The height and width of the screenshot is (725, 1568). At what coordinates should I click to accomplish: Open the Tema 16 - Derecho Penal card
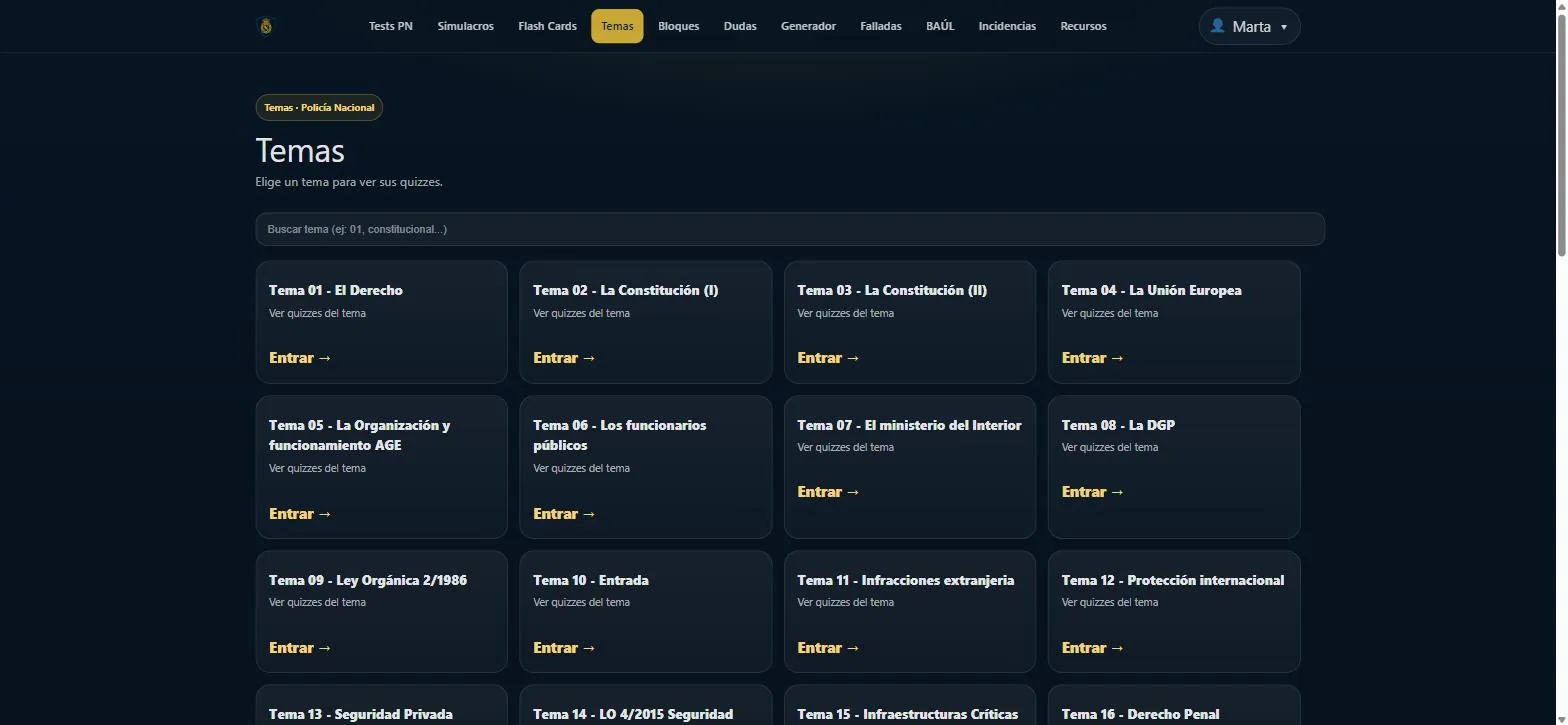pos(1174,706)
